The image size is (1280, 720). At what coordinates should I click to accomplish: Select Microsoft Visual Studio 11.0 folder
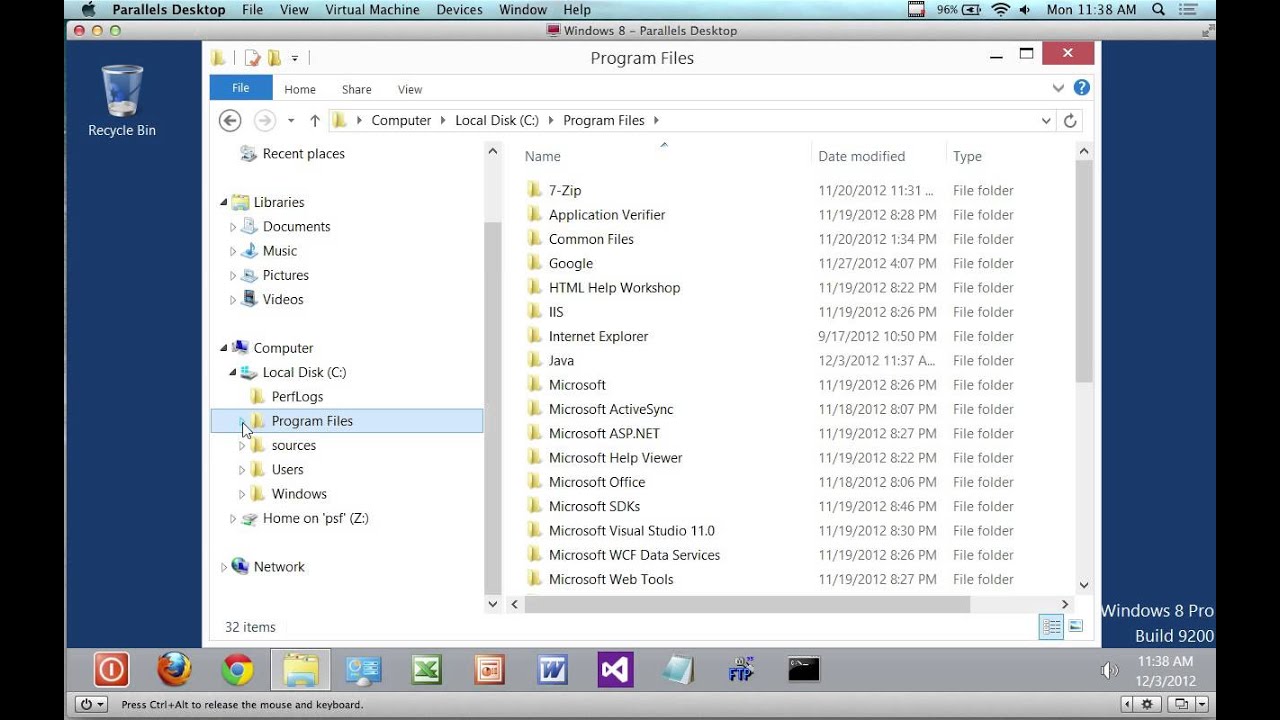(x=631, y=531)
